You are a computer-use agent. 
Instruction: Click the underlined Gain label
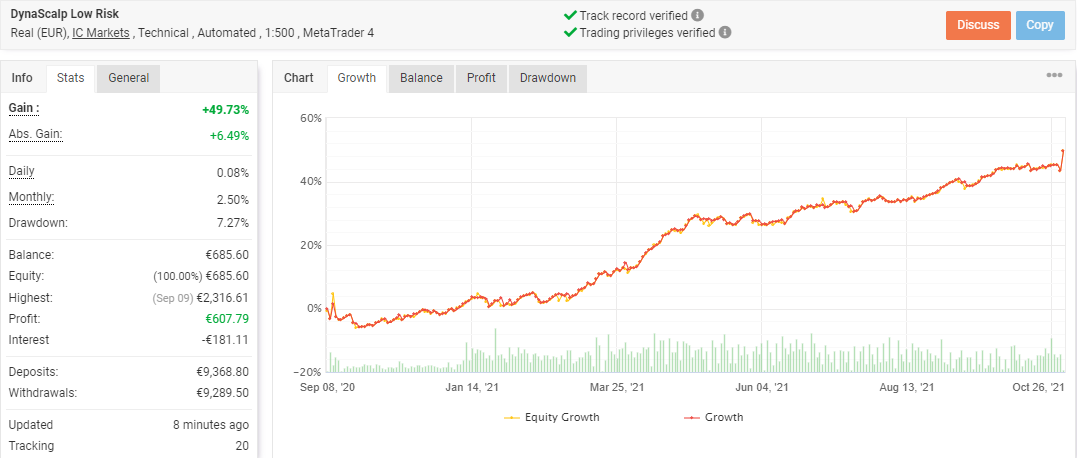tap(24, 108)
